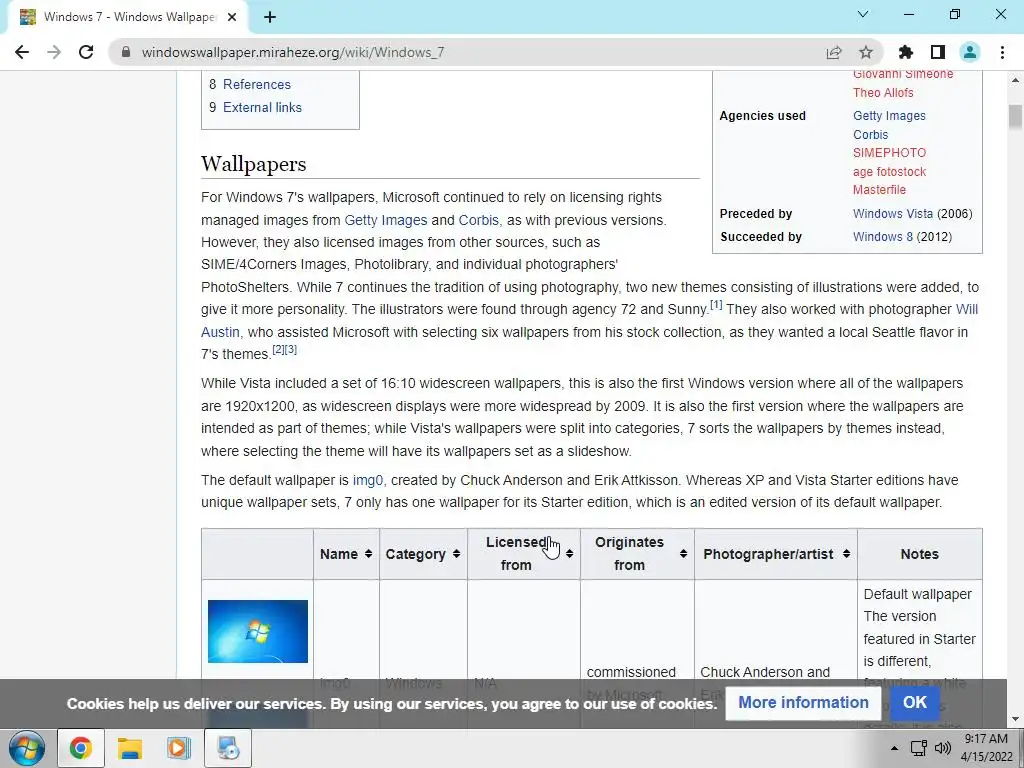Close the Windows 7 wallpaper tab

coord(232,18)
